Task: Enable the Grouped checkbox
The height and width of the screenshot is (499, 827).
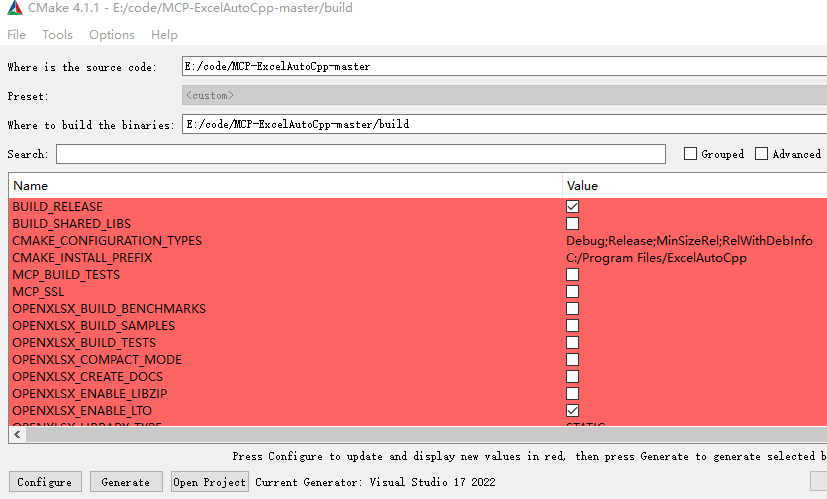Action: tap(690, 153)
